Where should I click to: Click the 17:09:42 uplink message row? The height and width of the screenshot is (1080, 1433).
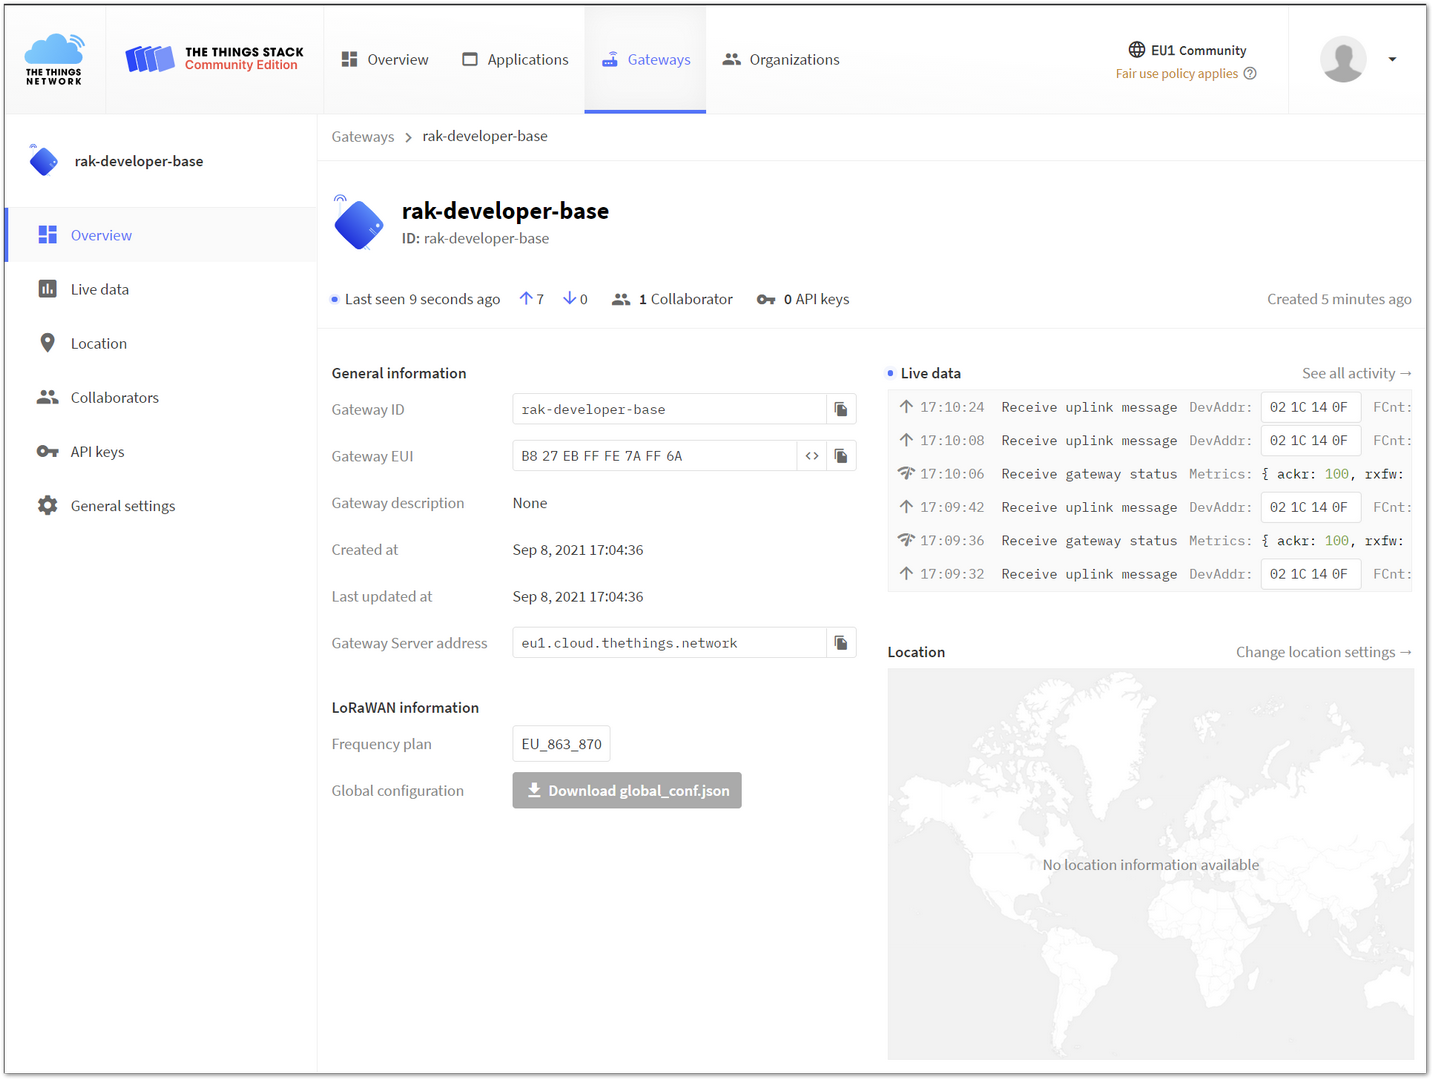click(1150, 507)
